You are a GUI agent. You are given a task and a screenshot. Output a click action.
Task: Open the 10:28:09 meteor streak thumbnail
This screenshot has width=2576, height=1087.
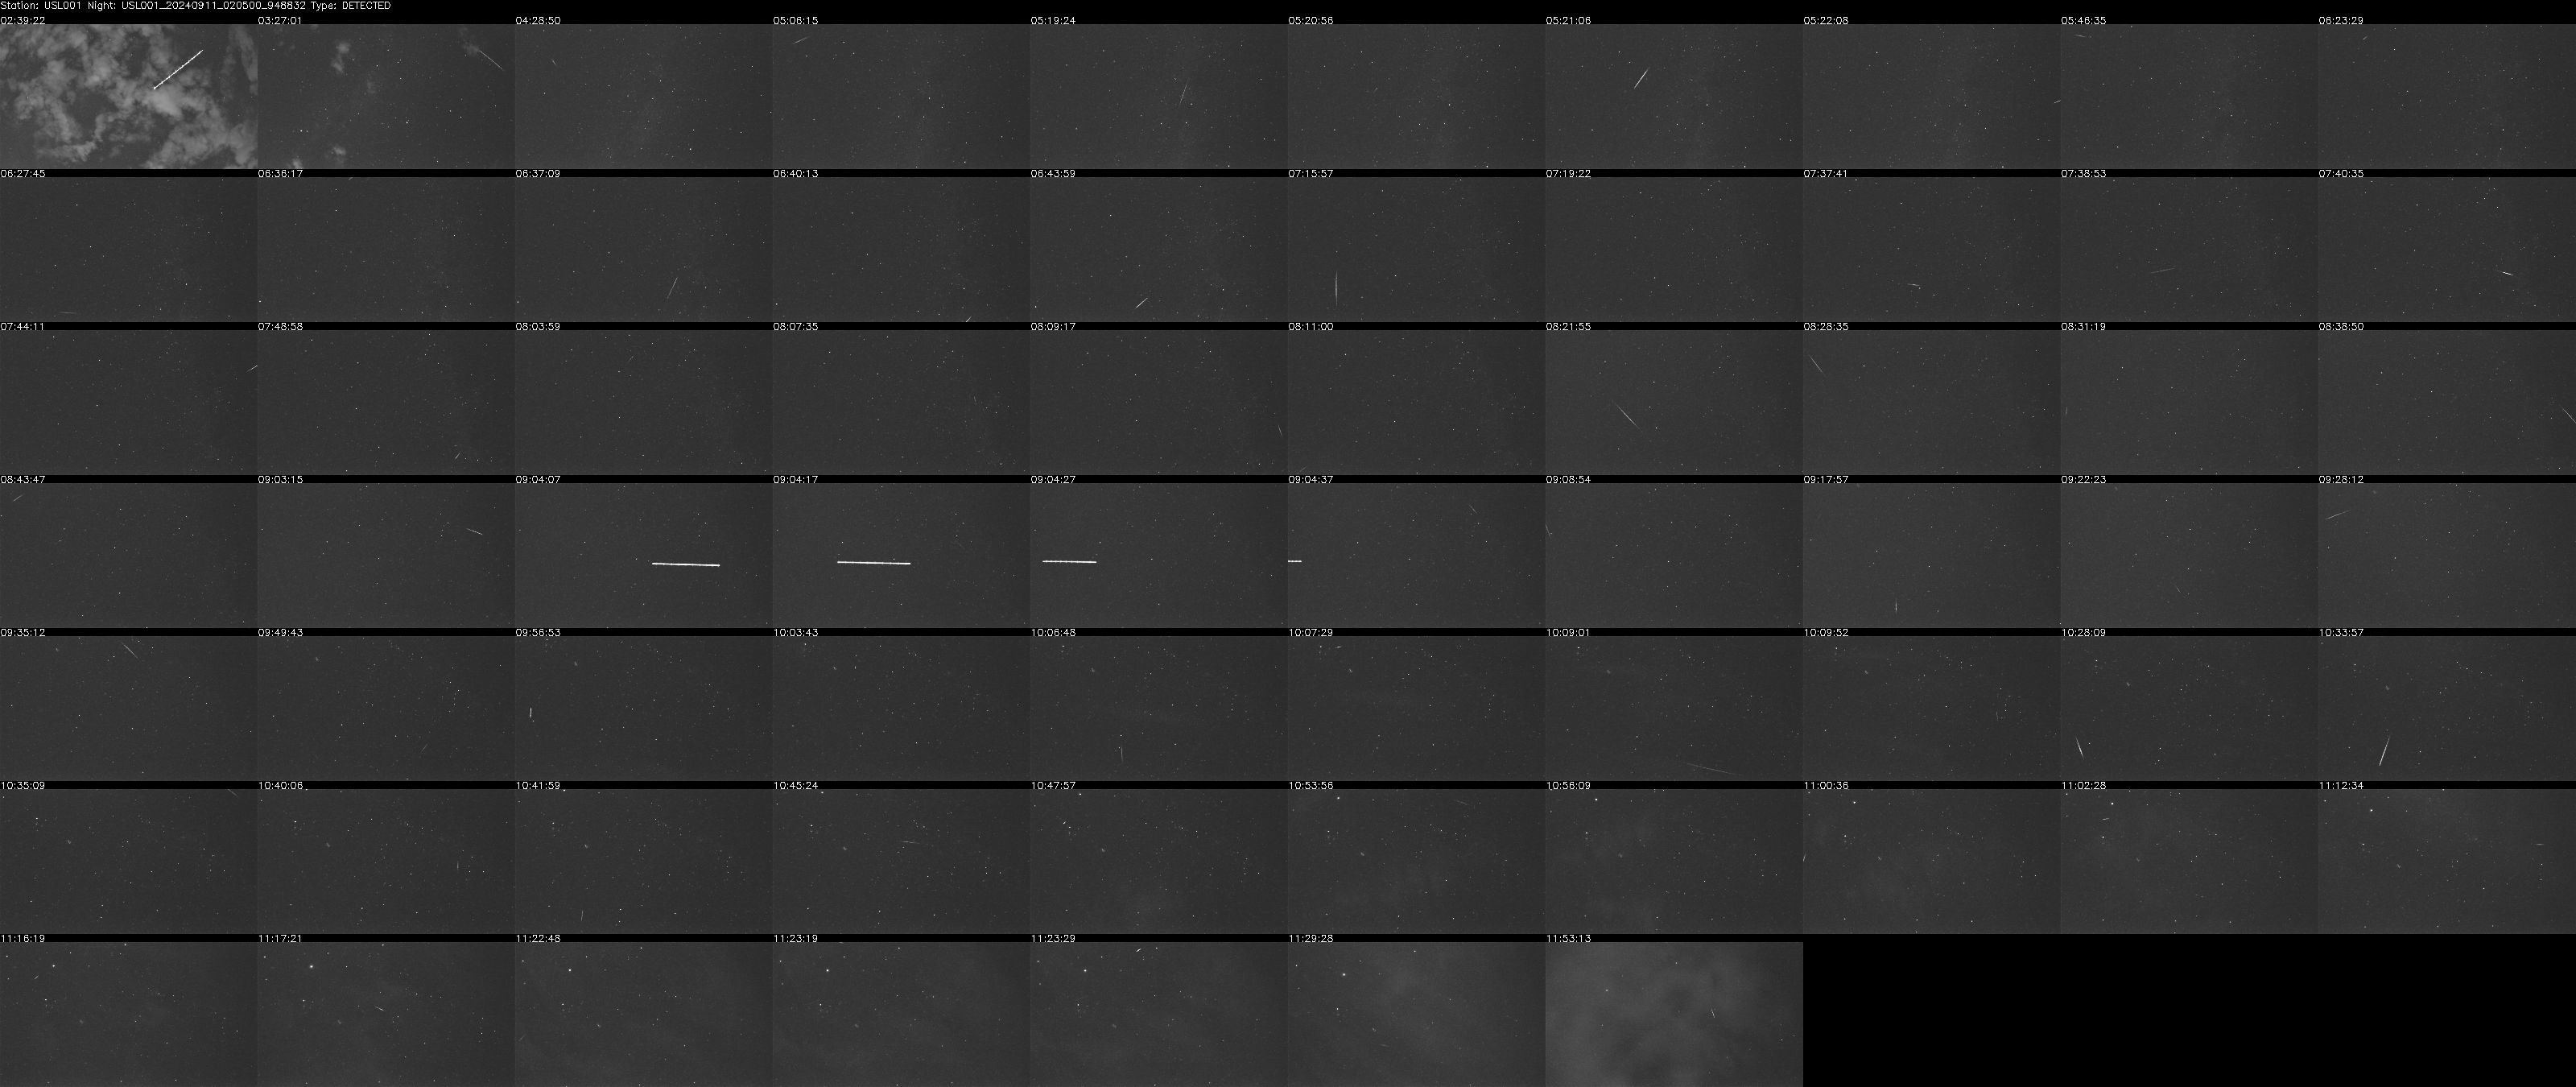coord(2189,708)
